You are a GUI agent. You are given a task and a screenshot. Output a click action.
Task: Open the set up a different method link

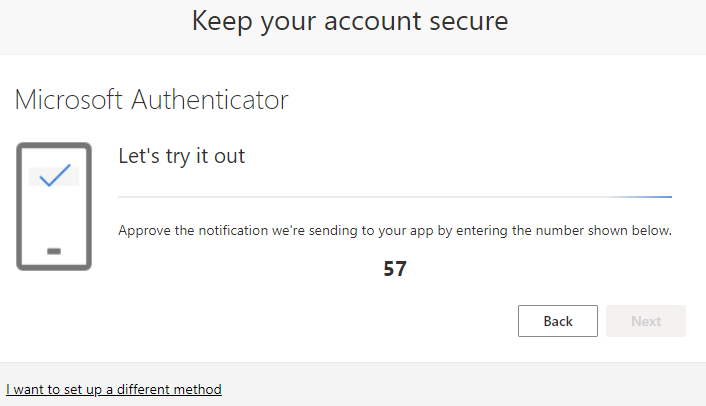tap(113, 389)
